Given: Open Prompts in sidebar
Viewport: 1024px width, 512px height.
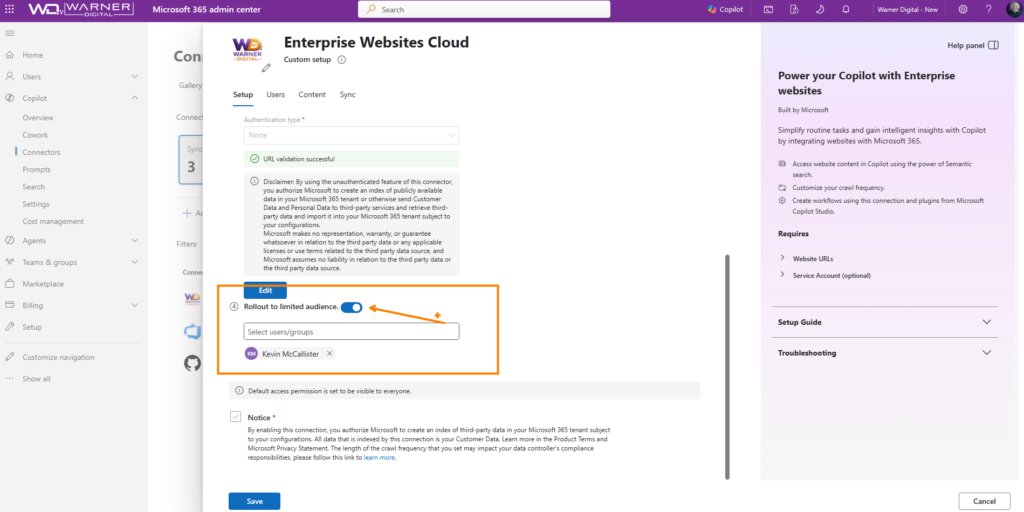Looking at the screenshot, I should (x=37, y=170).
